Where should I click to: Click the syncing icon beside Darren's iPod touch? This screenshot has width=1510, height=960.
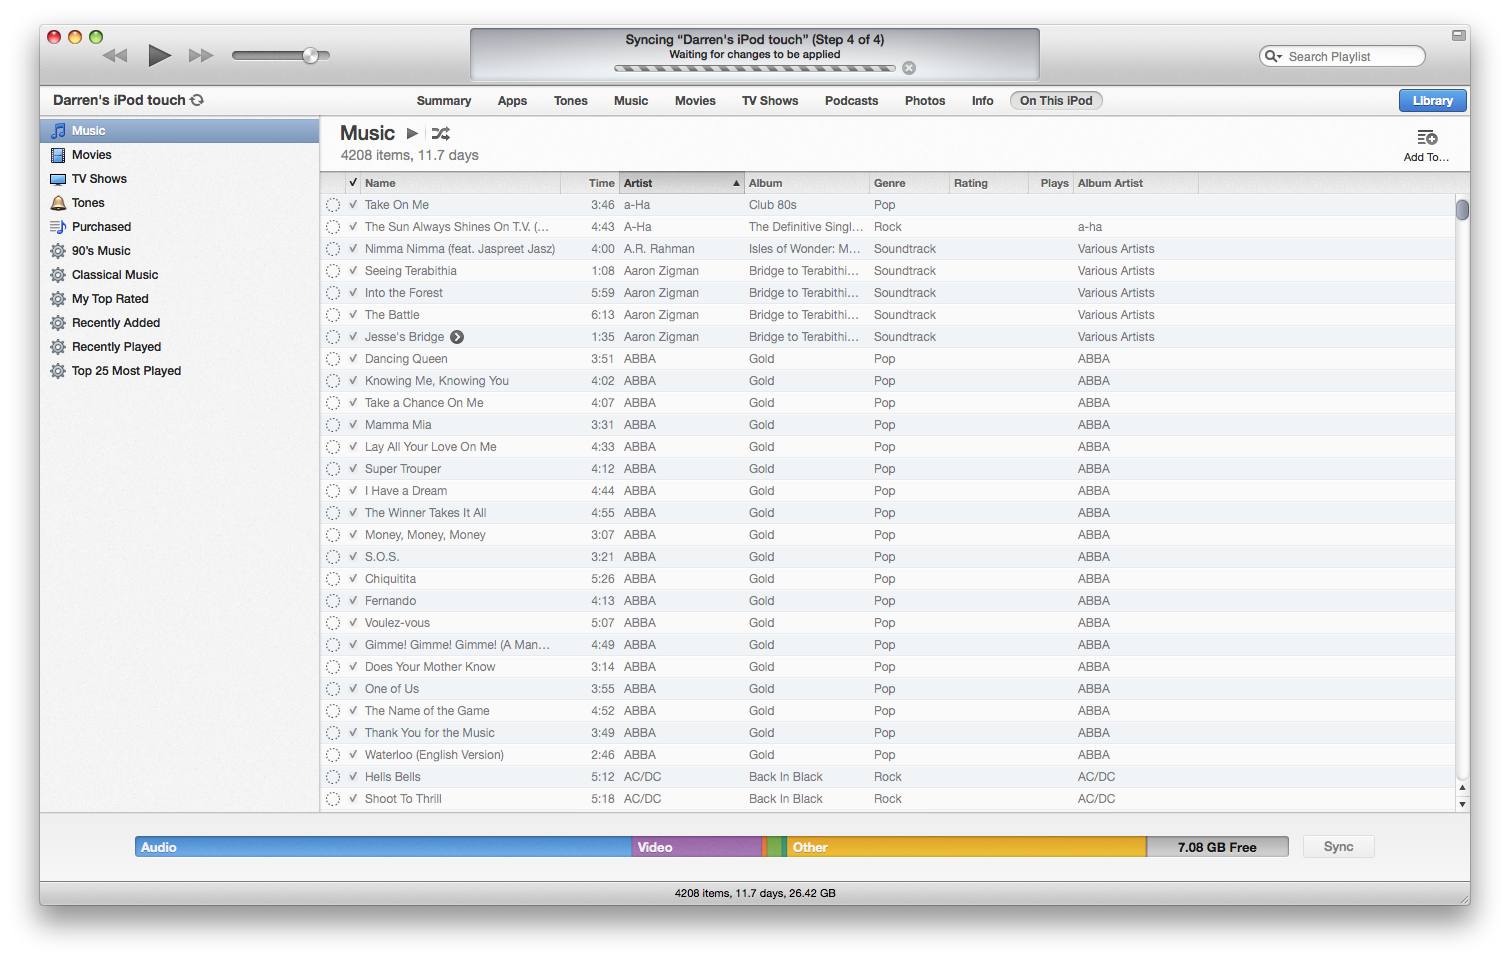pos(197,100)
